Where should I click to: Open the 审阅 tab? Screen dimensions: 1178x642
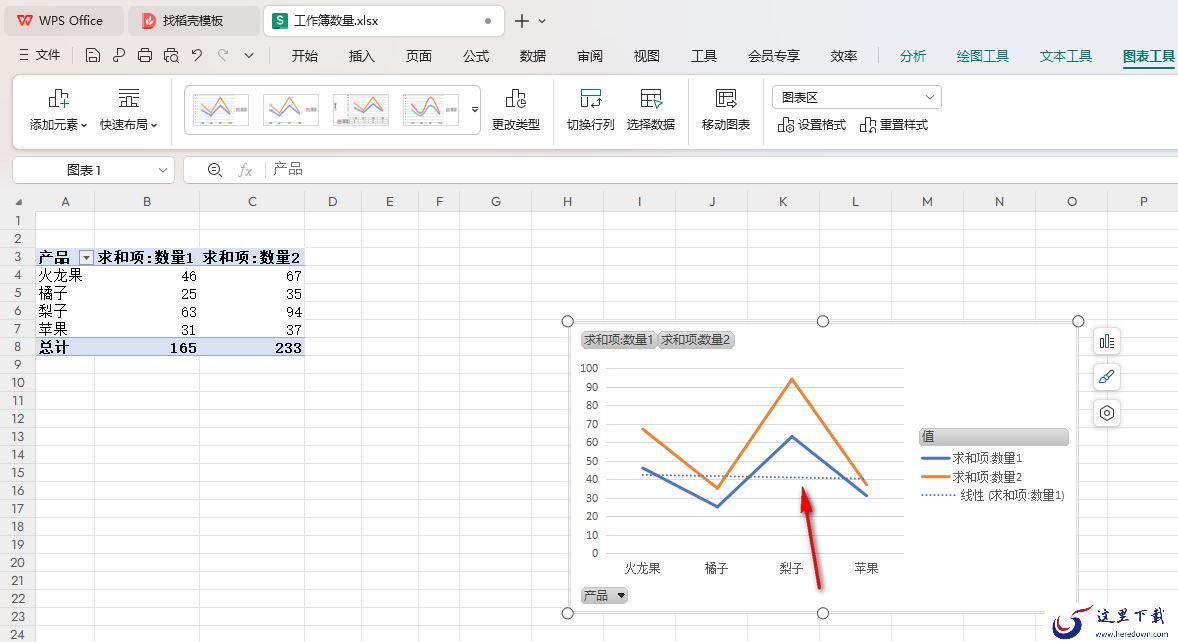tap(590, 56)
